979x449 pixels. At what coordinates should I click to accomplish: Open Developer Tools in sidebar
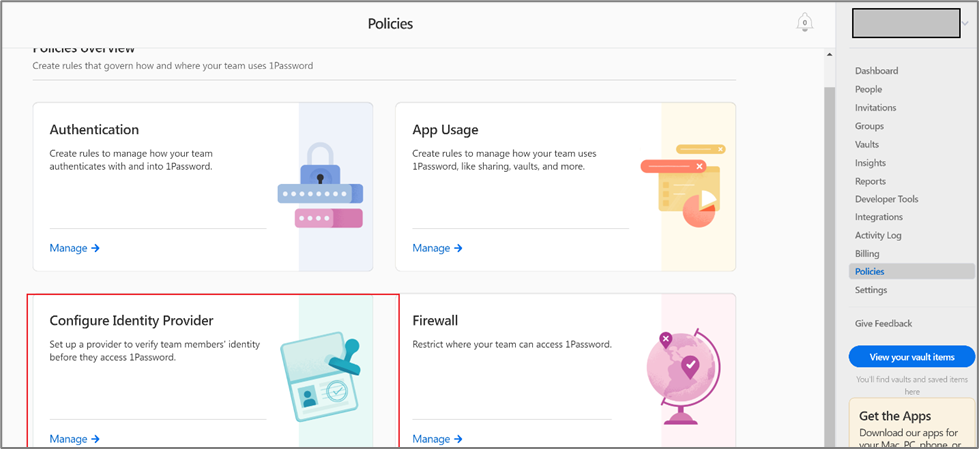886,199
